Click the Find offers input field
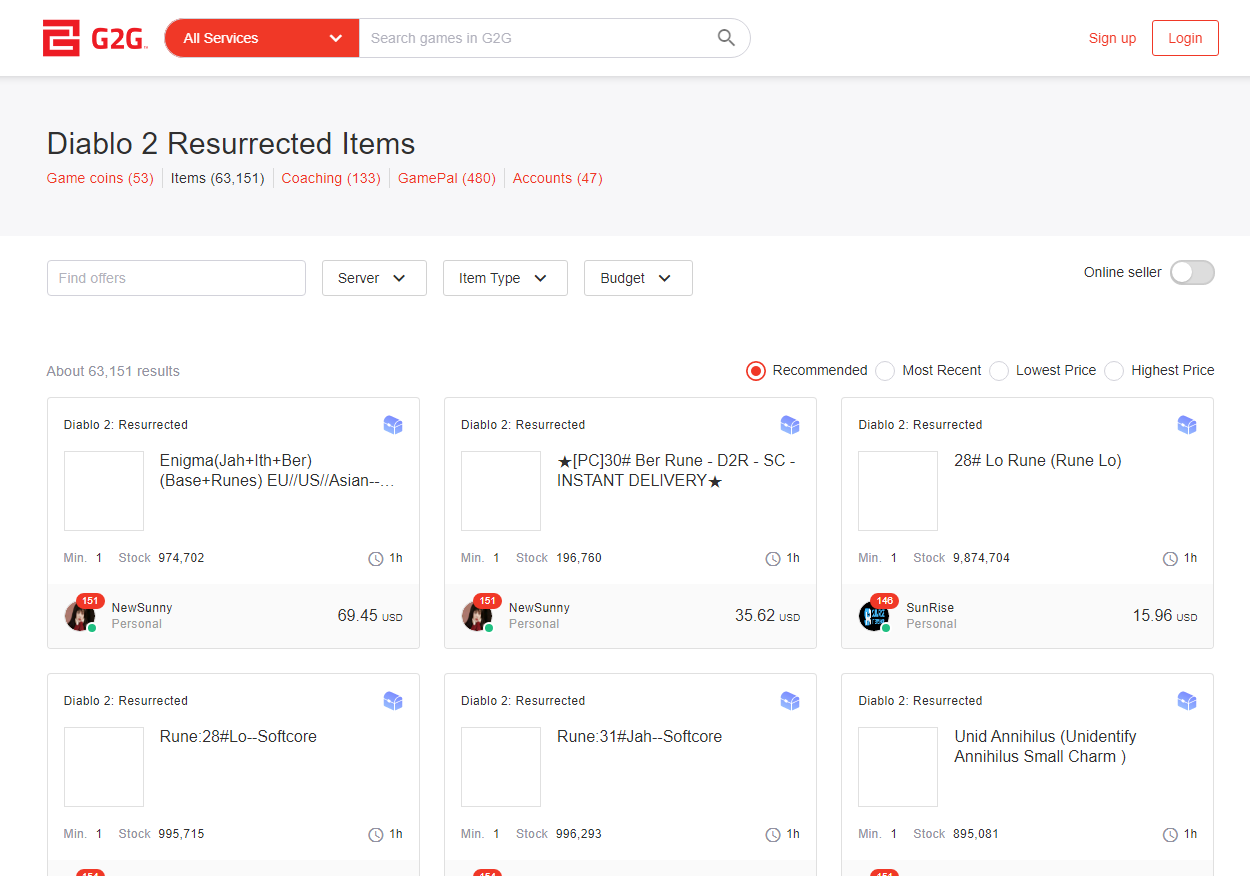1250x876 pixels. [x=176, y=278]
